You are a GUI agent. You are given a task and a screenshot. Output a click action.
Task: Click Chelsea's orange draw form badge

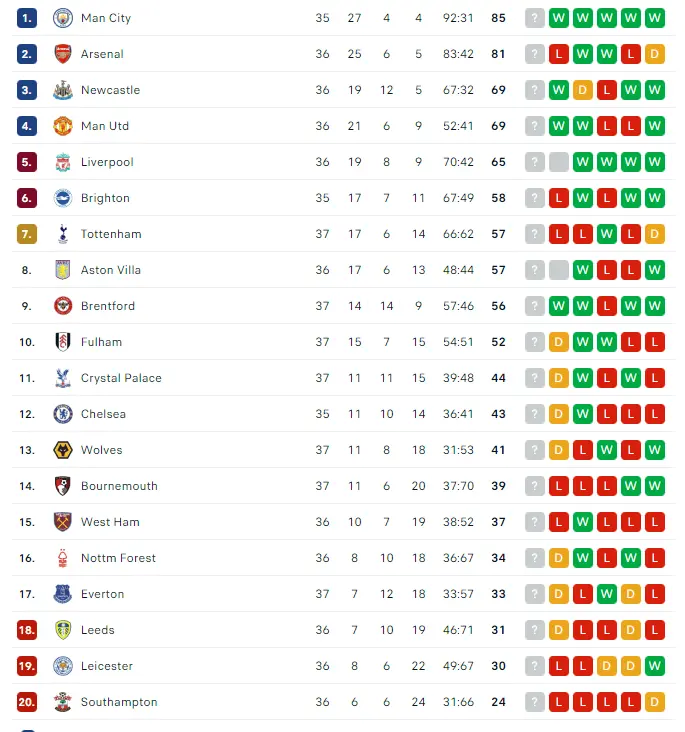[x=559, y=414]
